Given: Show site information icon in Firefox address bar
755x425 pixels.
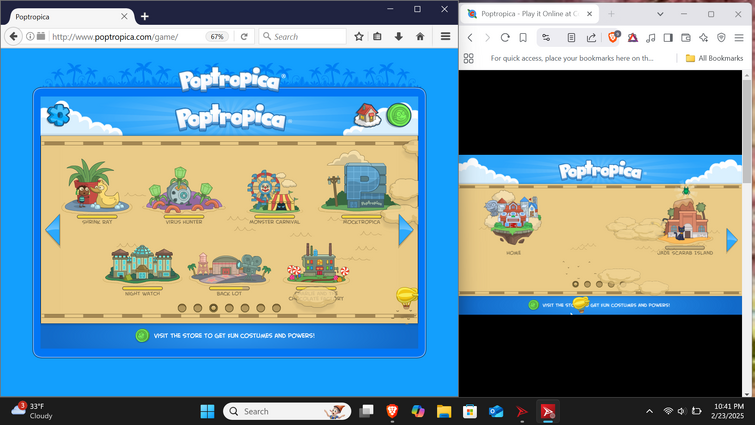Looking at the screenshot, I should pos(30,37).
